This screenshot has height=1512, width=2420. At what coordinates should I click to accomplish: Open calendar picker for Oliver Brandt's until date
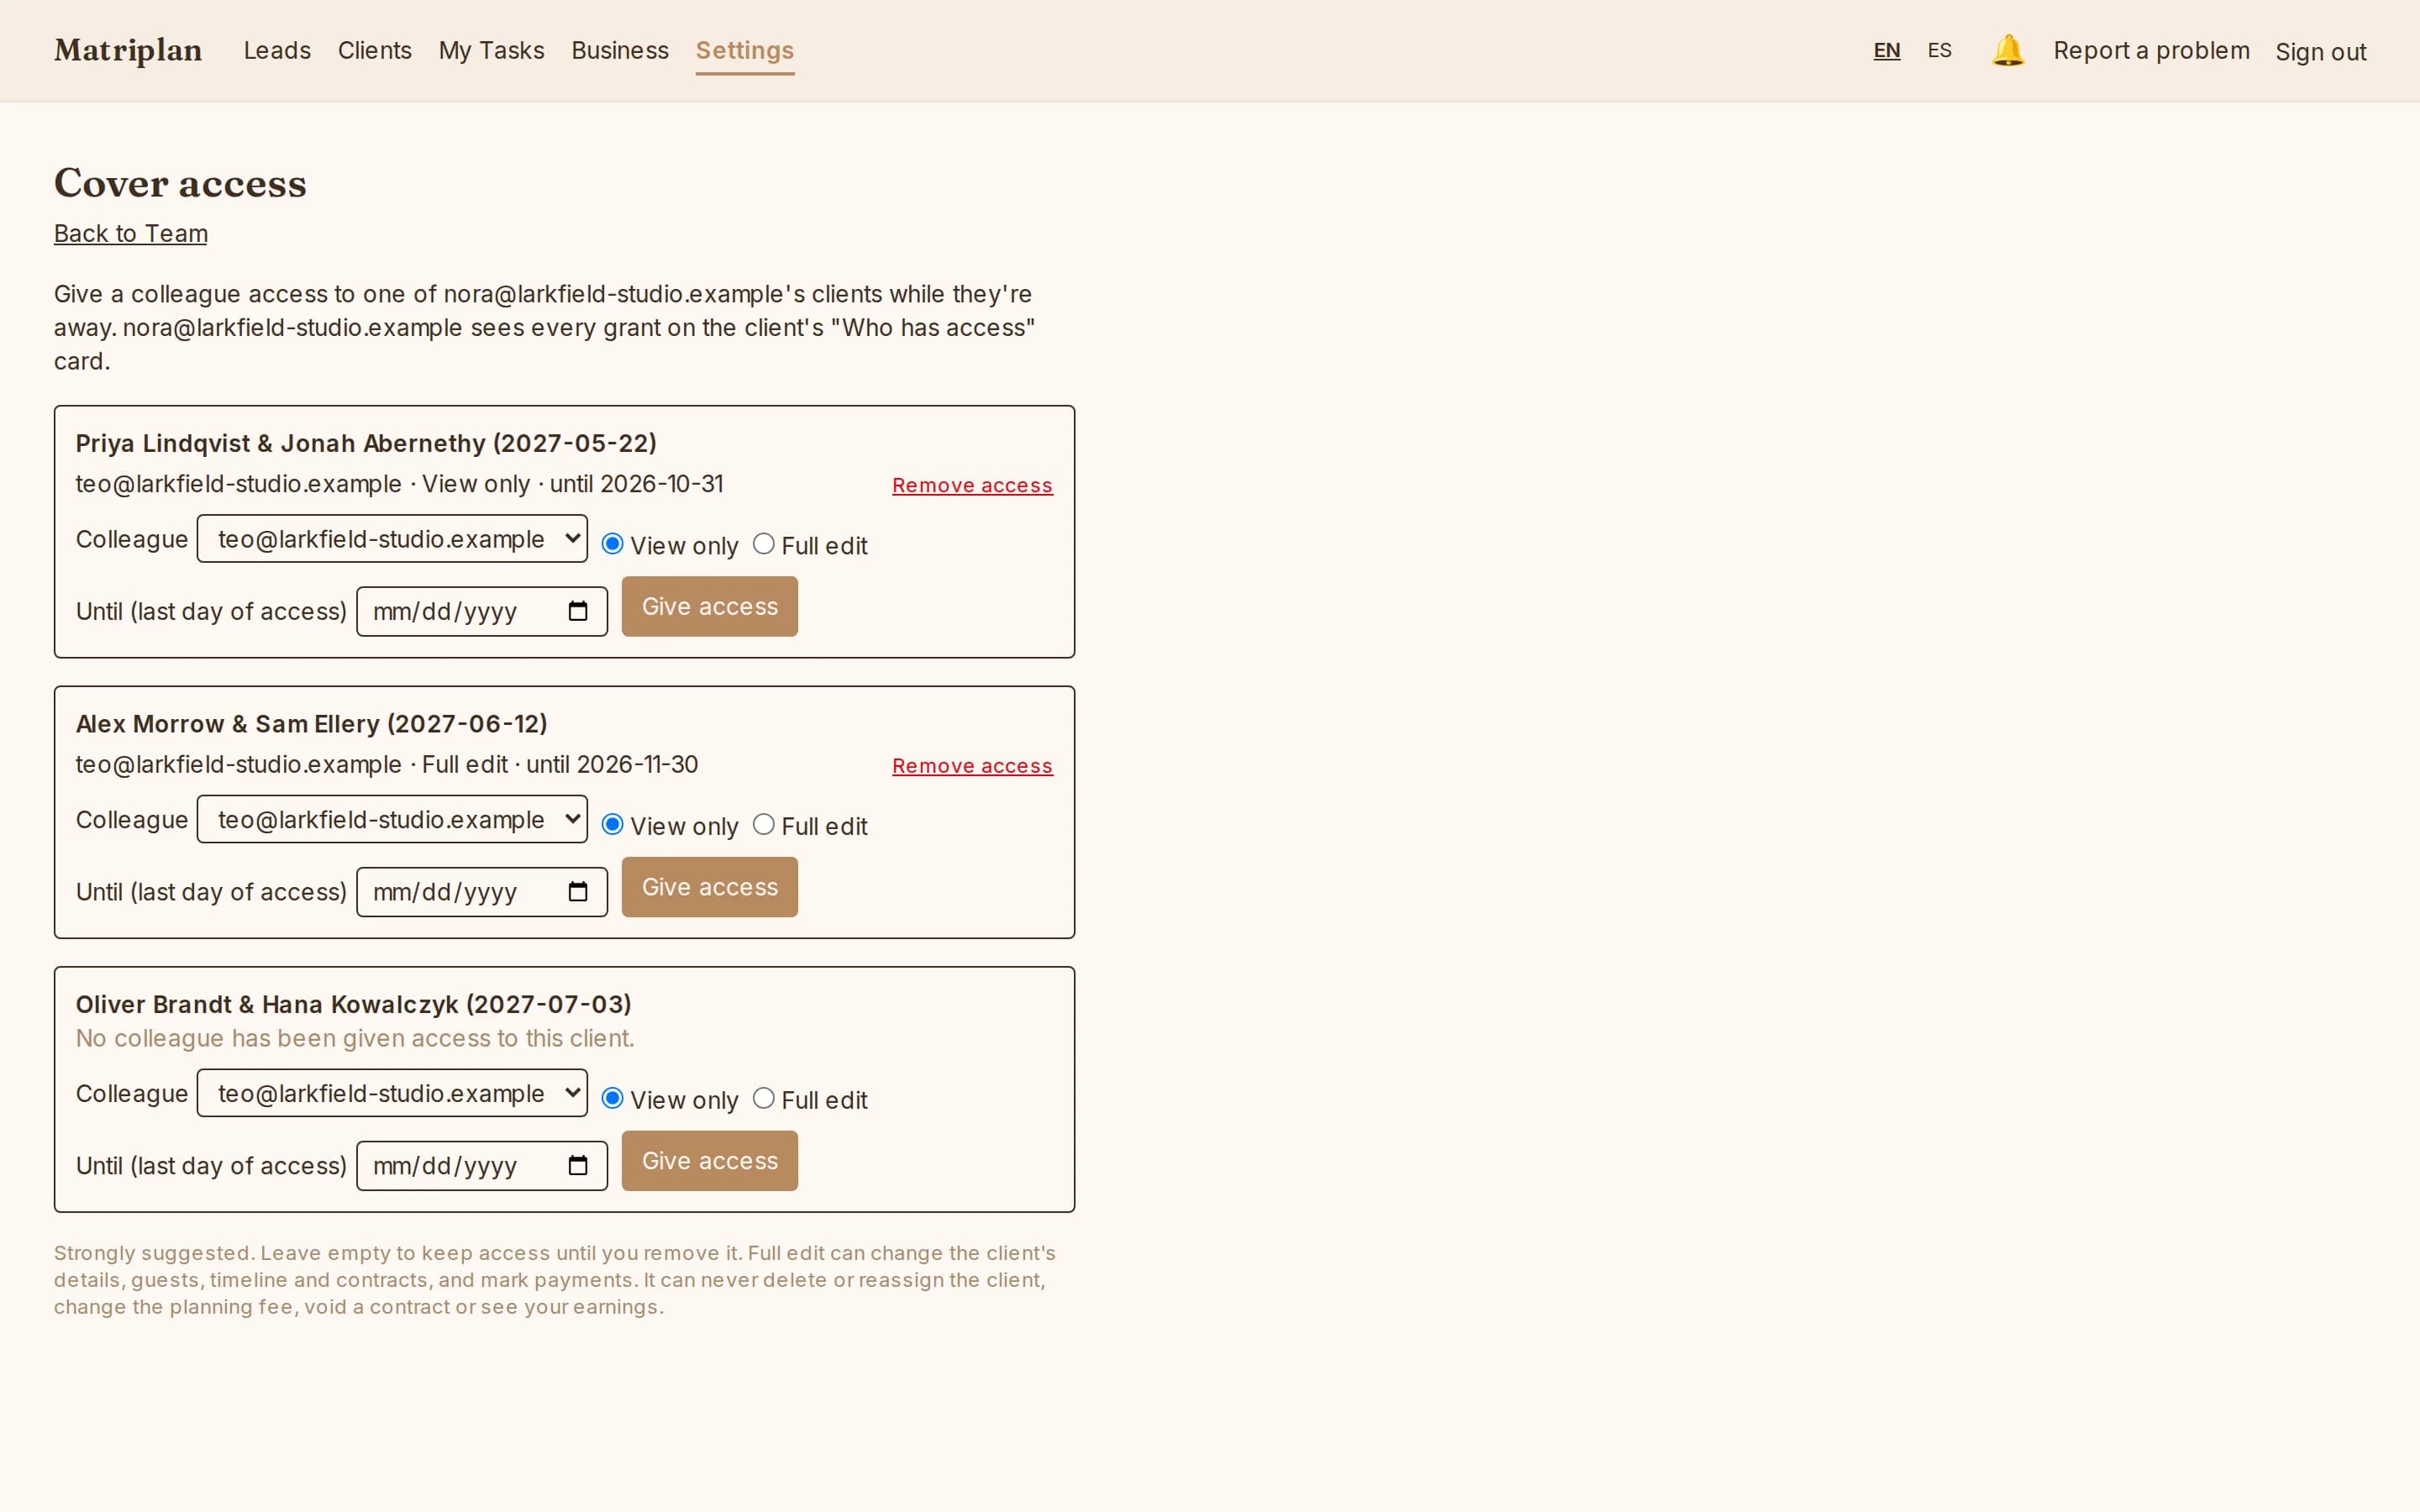click(578, 1166)
